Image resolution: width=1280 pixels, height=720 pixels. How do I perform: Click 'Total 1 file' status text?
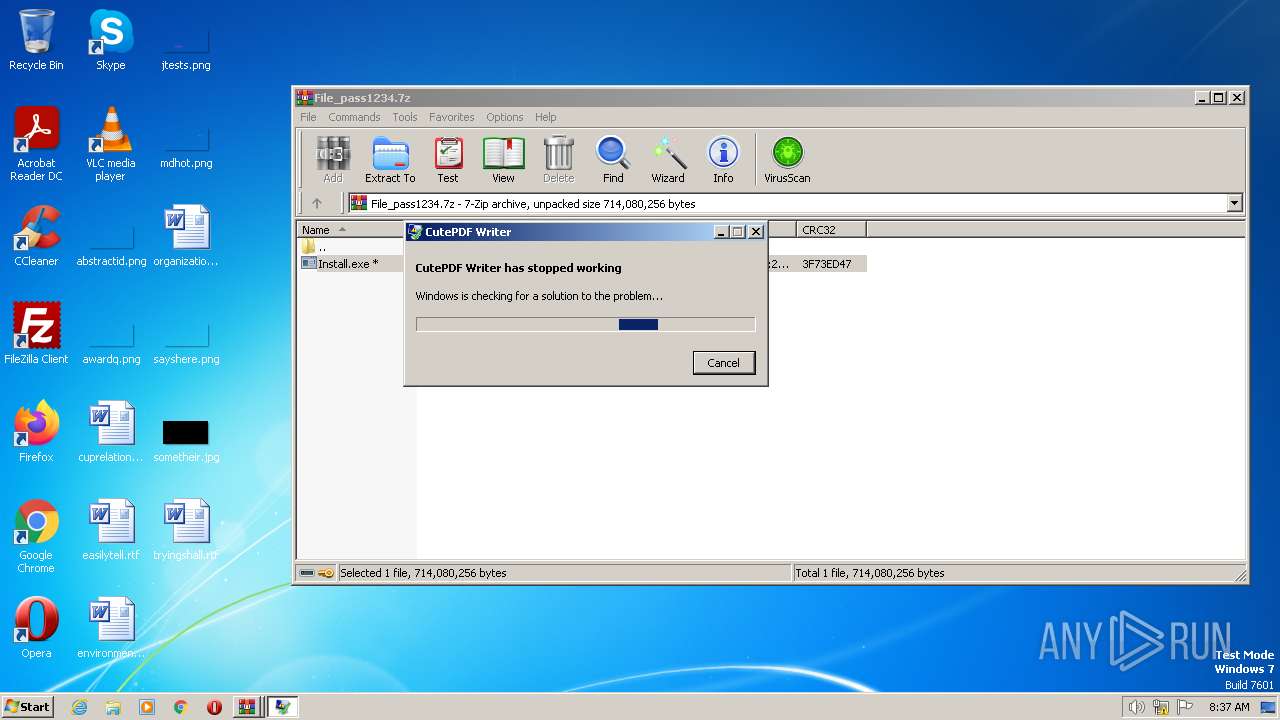pyautogui.click(x=869, y=573)
